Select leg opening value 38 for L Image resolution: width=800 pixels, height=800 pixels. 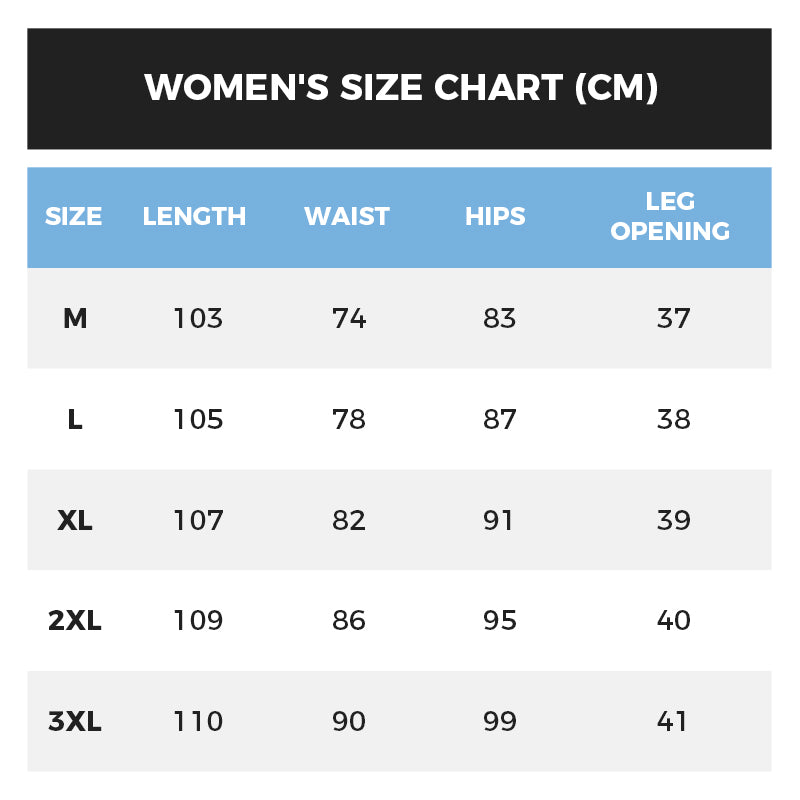pos(674,420)
